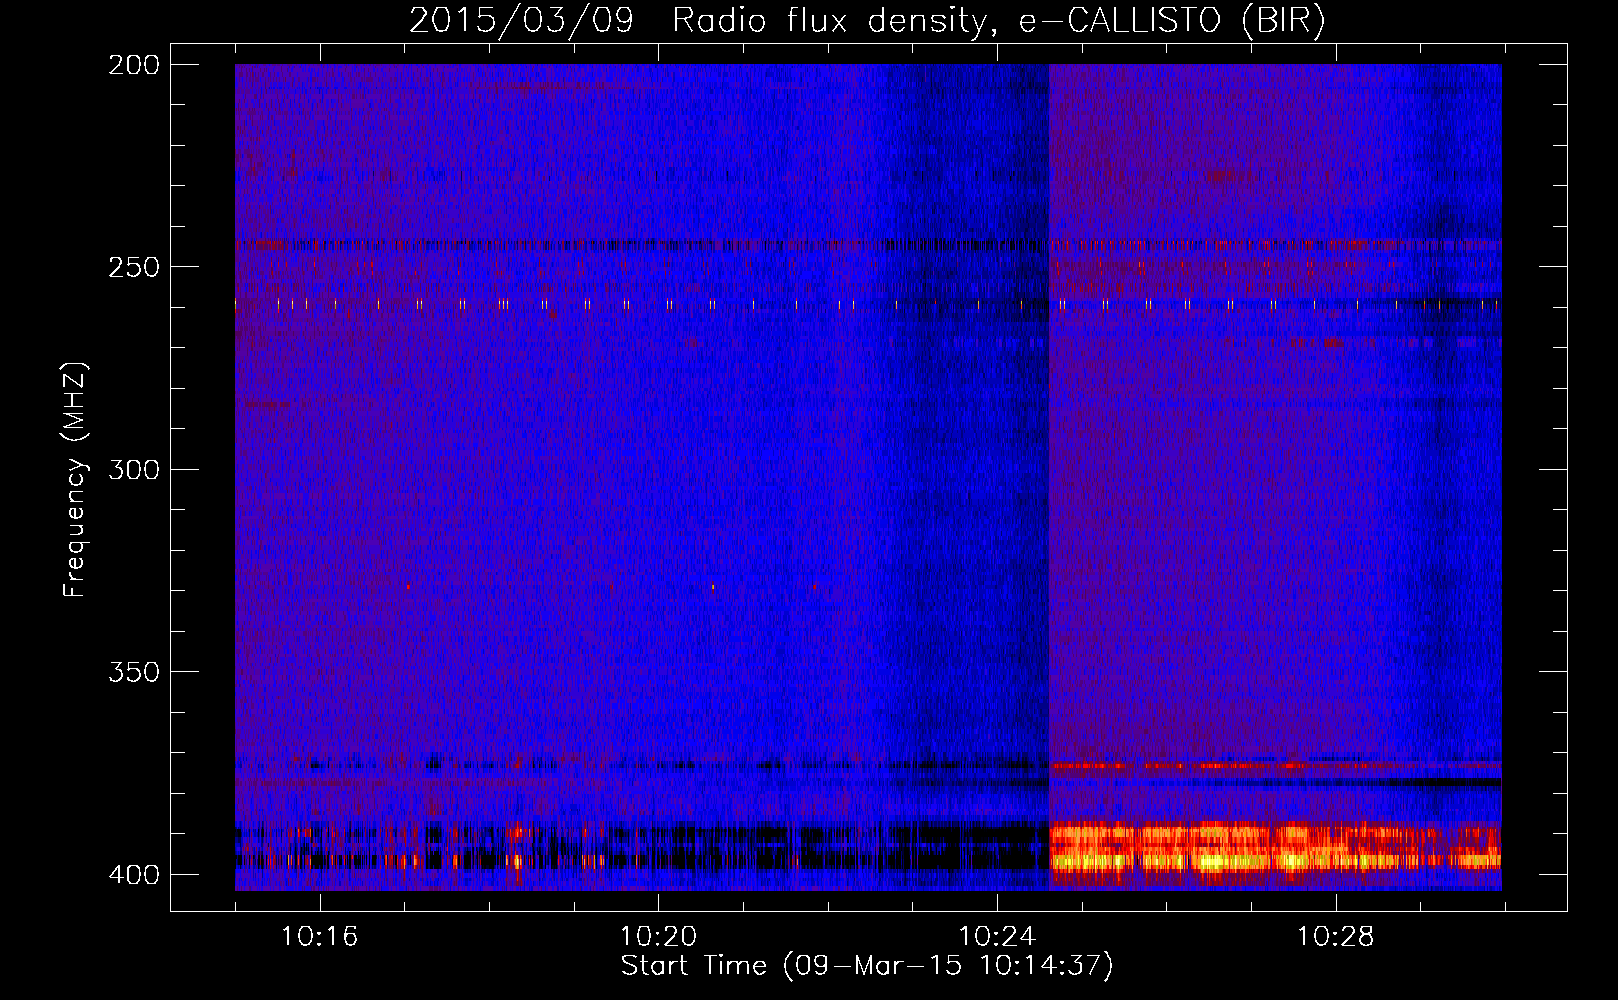
Task: Select the 300 frequency axis label
Action: click(133, 469)
